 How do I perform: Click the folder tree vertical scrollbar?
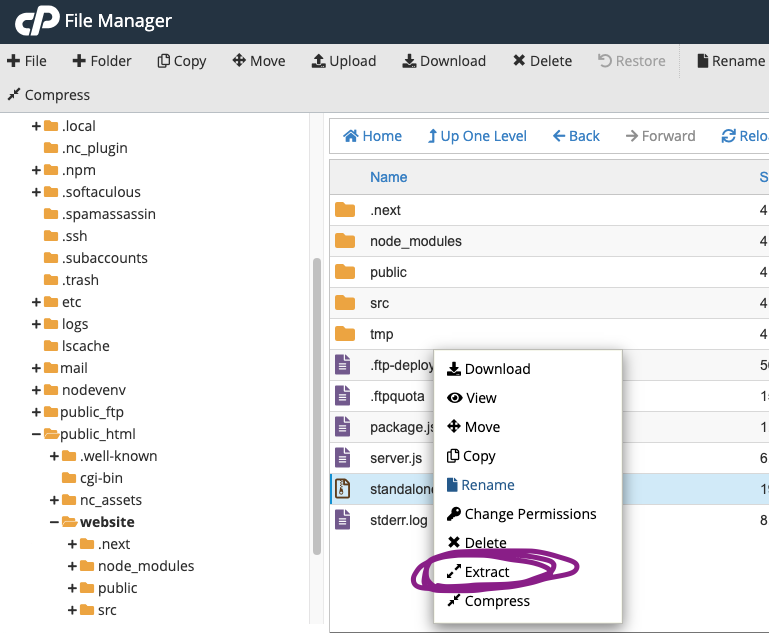coord(317,406)
